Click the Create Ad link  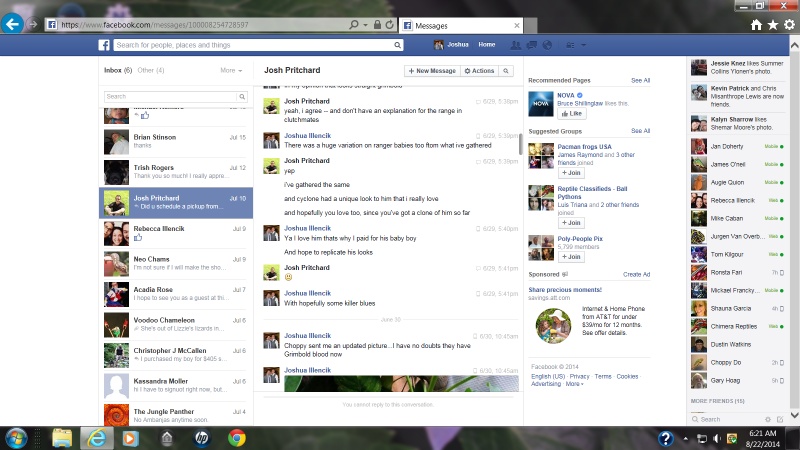point(636,274)
